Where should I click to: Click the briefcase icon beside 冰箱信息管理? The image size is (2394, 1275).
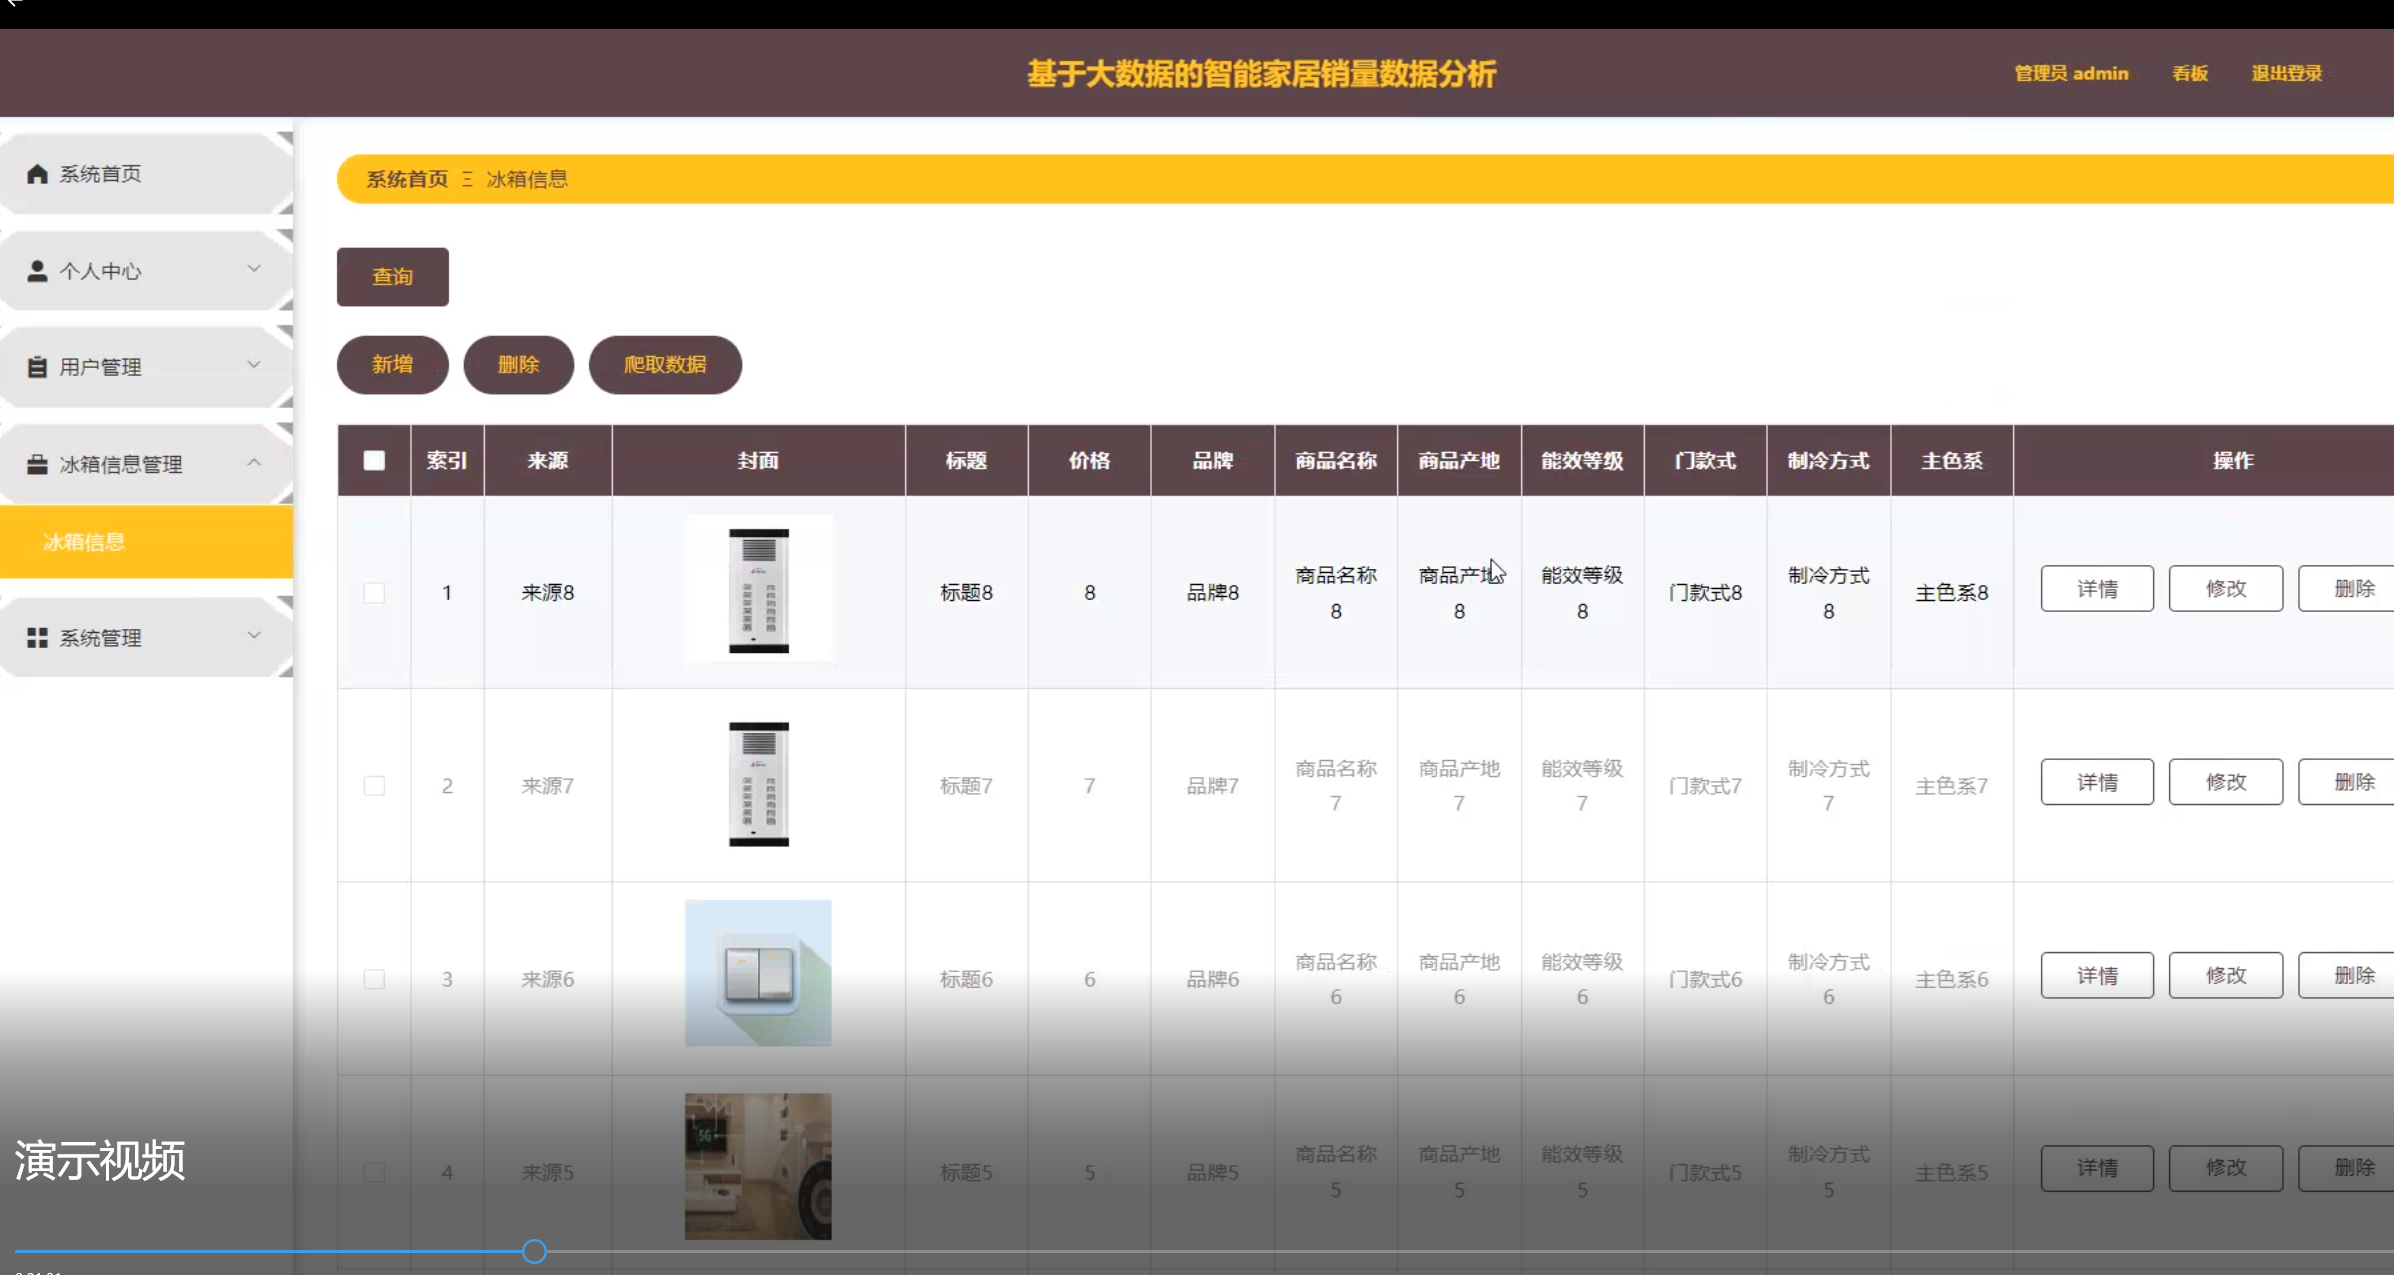(37, 464)
